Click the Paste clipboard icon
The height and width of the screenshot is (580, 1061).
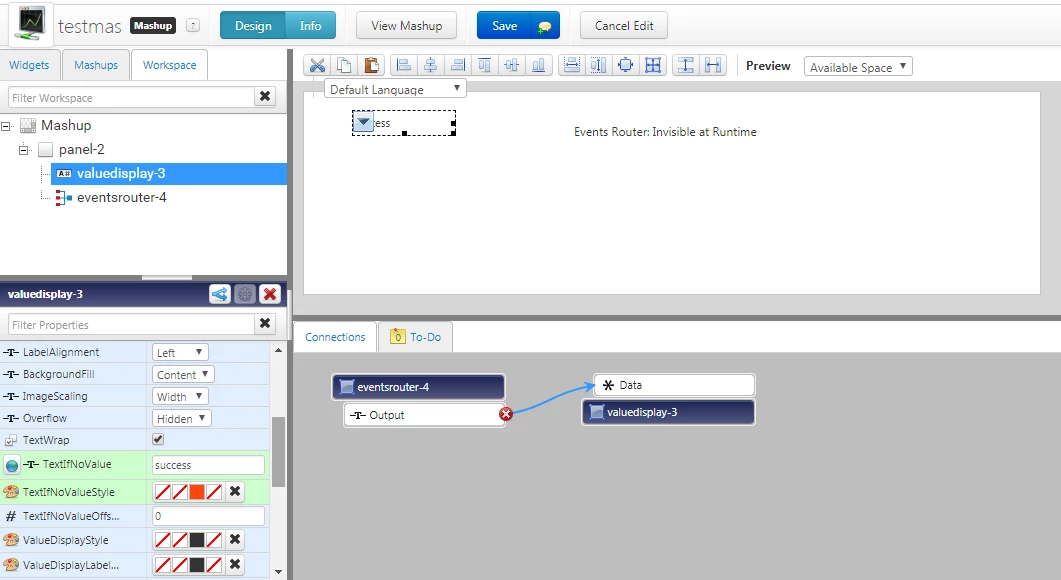click(371, 66)
